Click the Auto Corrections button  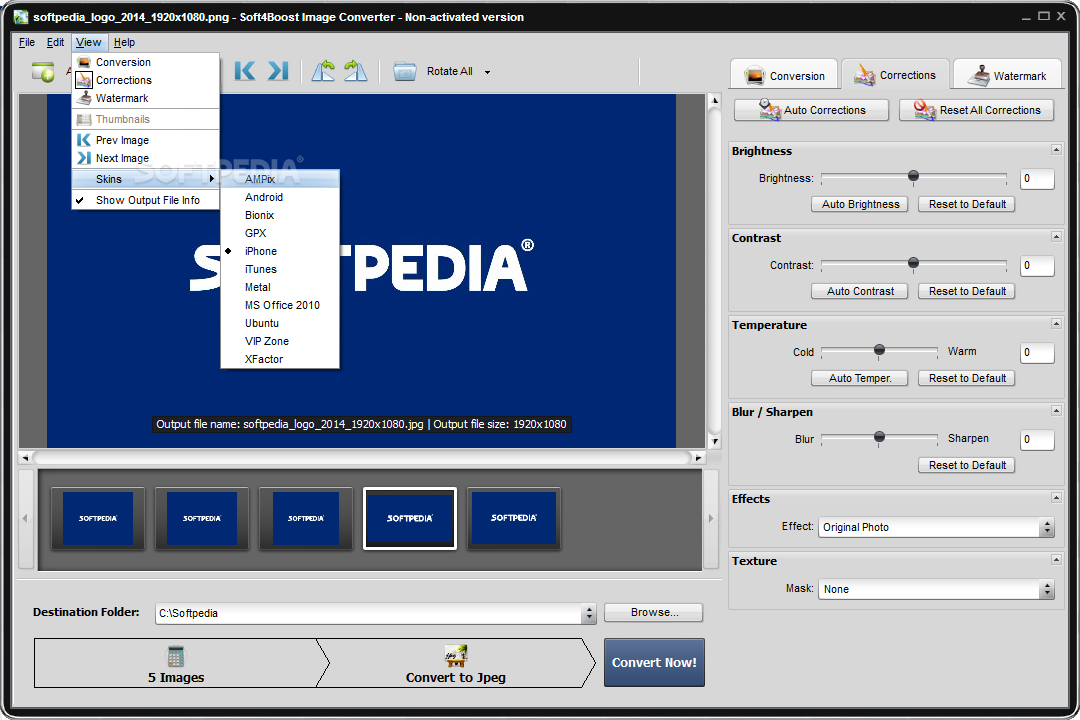(x=811, y=110)
